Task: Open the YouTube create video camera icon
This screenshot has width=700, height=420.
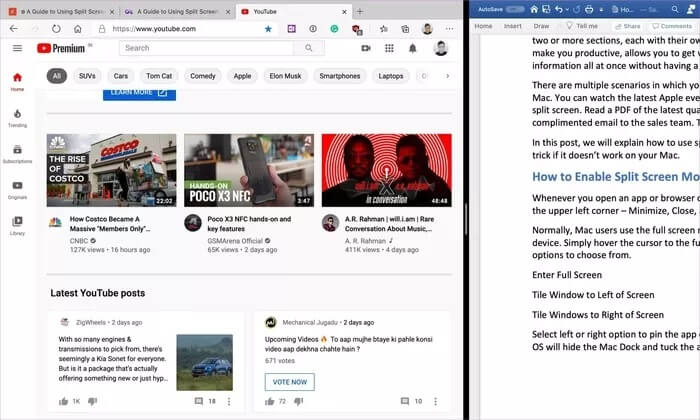Action: pos(366,48)
